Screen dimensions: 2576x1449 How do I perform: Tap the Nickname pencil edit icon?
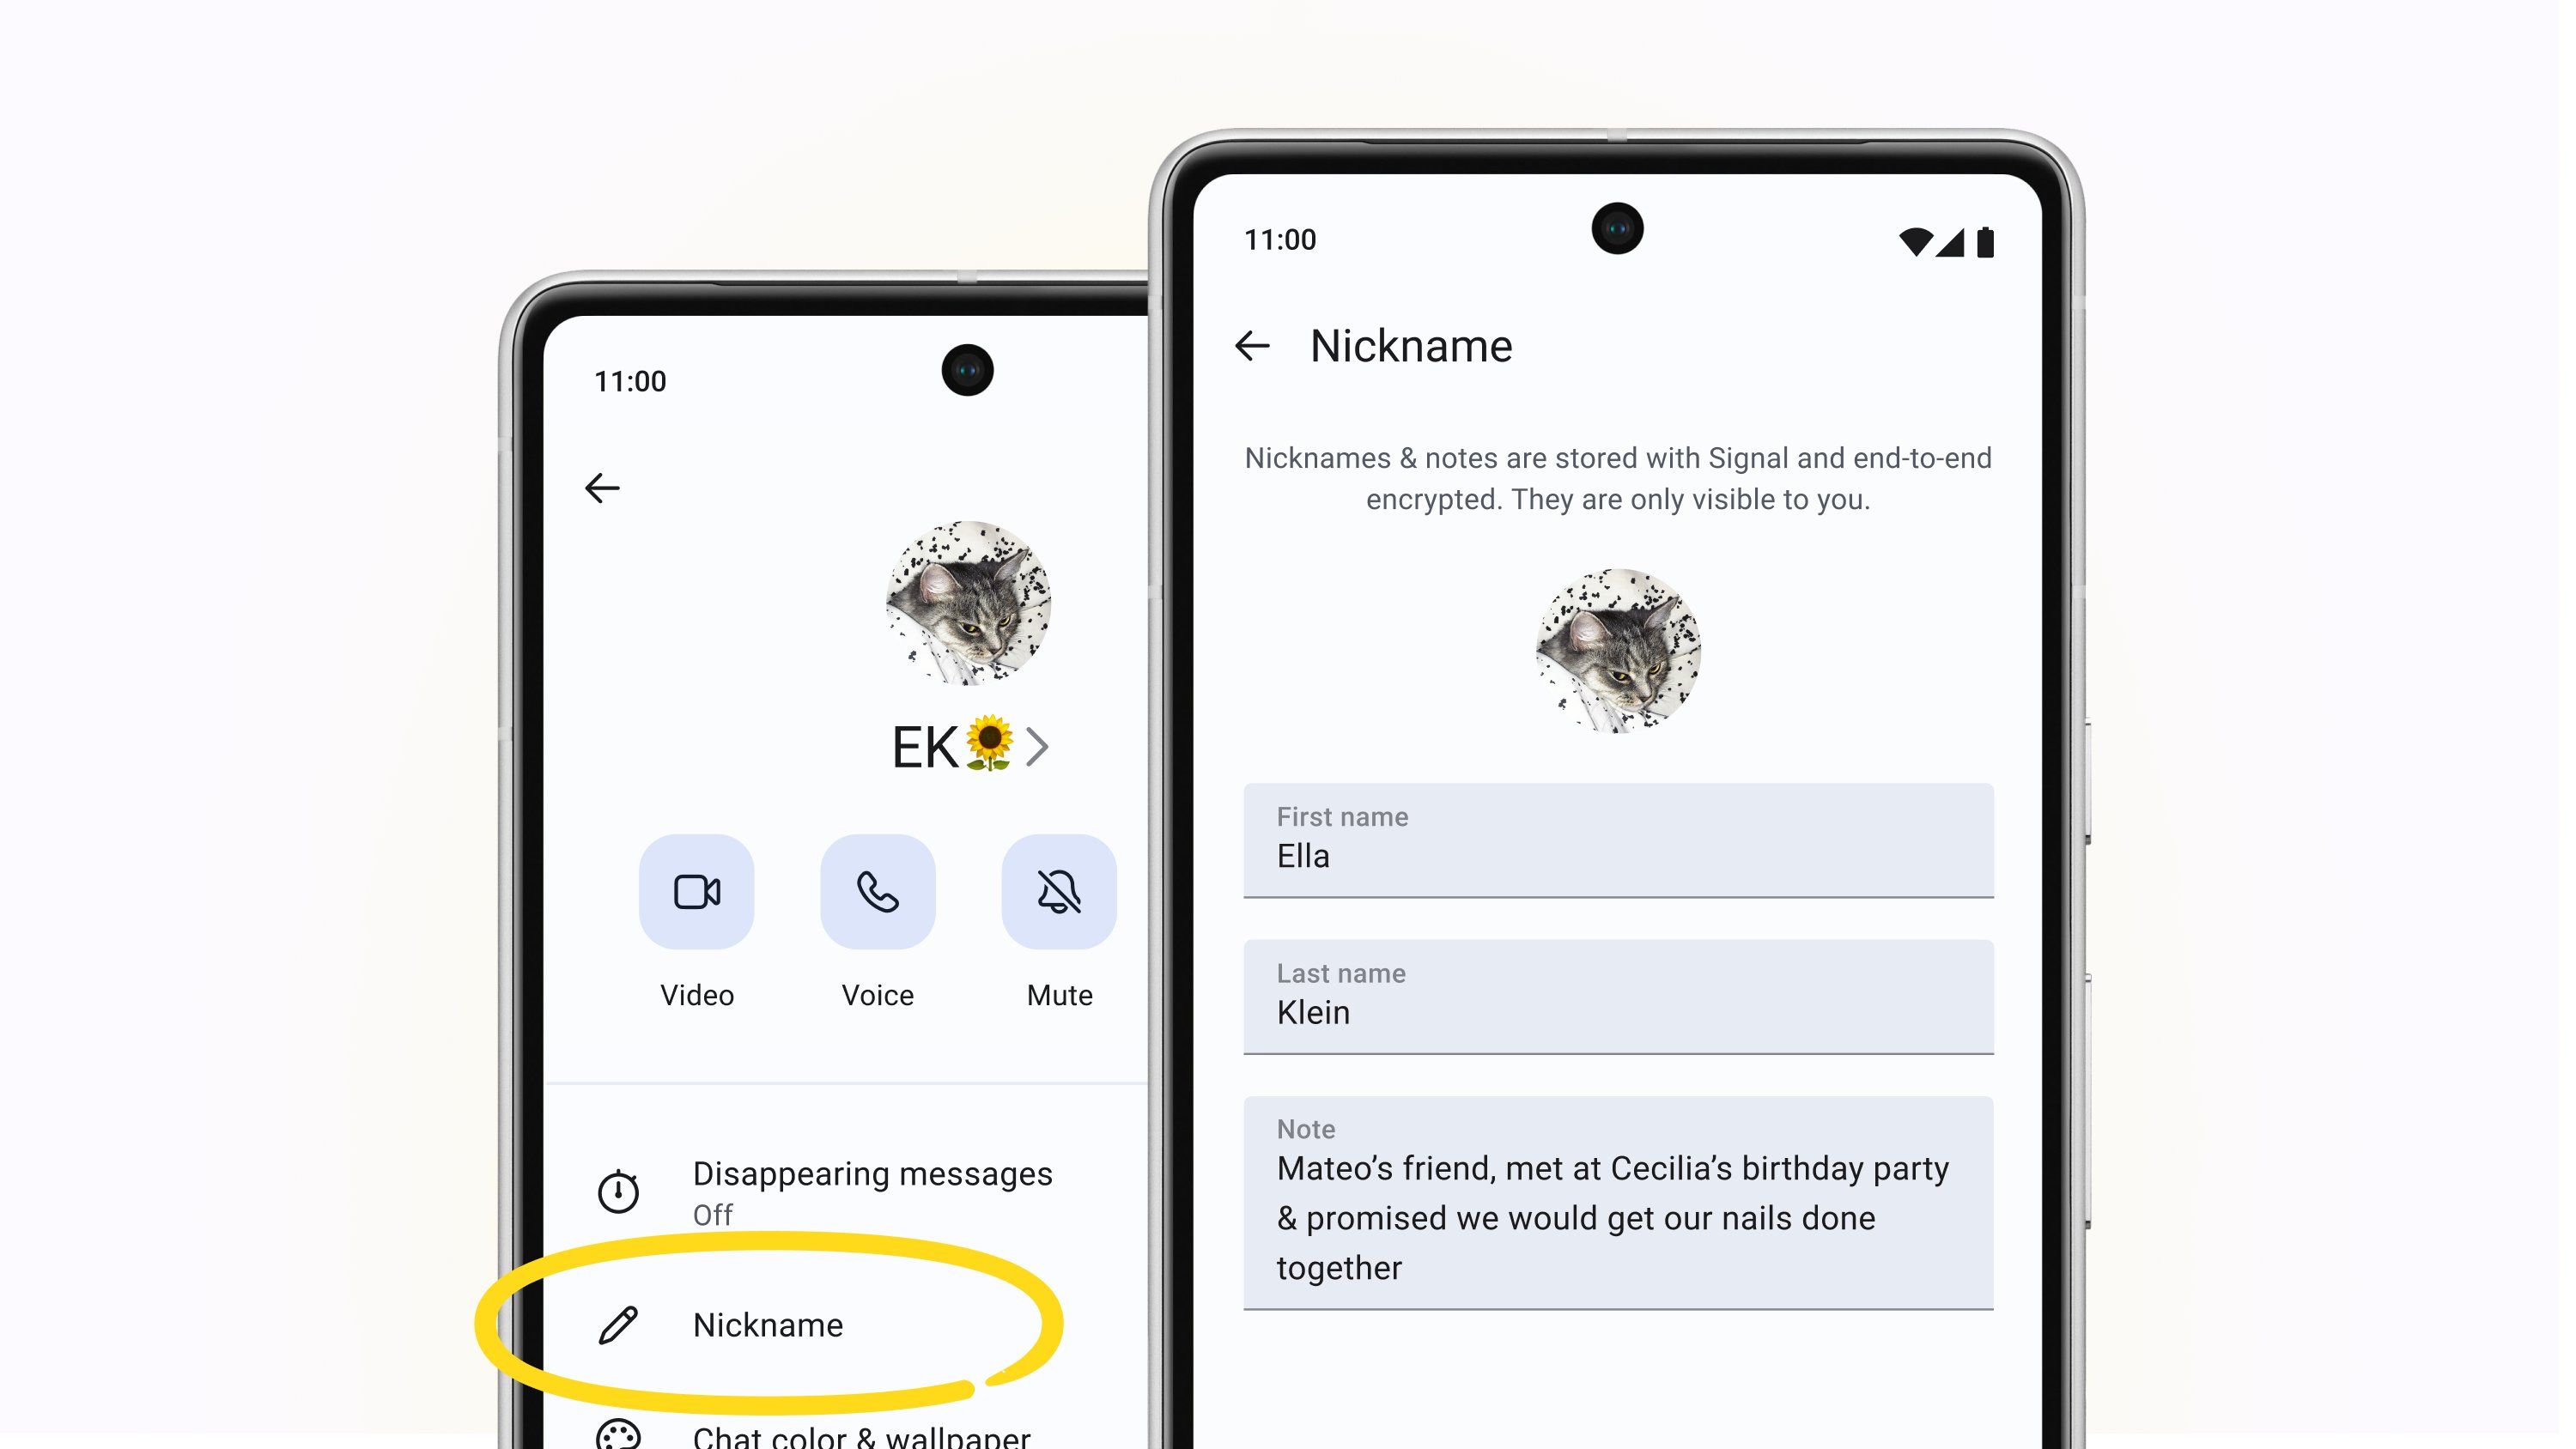(x=621, y=1324)
